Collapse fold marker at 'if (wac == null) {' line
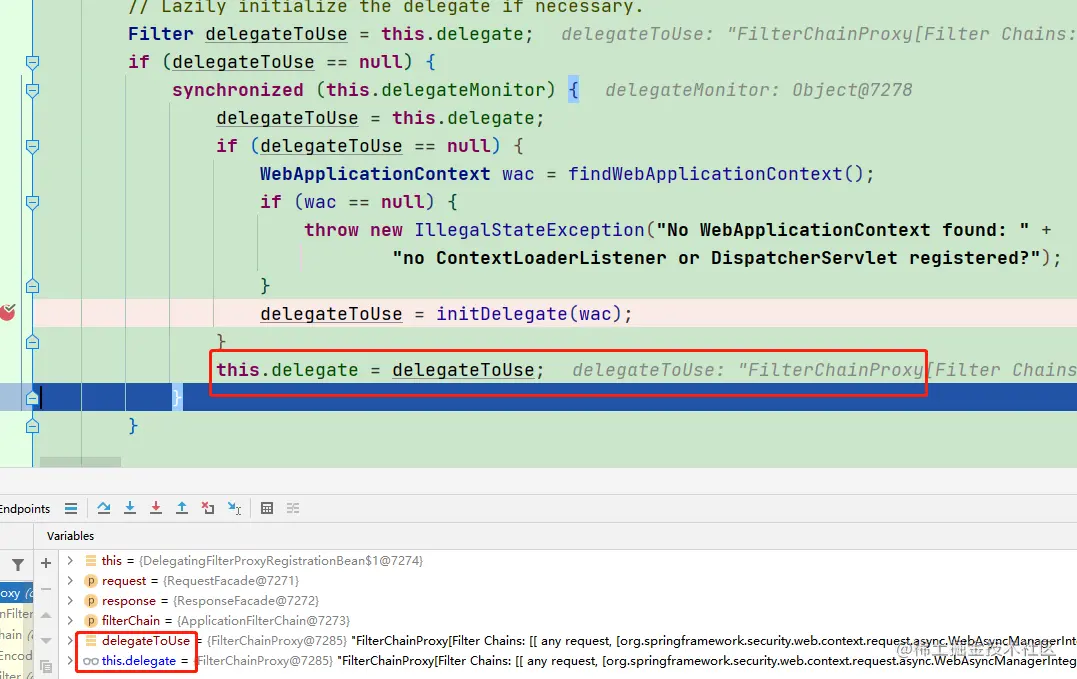Screen dimensions: 1077x679 pyautogui.click(x=32, y=203)
